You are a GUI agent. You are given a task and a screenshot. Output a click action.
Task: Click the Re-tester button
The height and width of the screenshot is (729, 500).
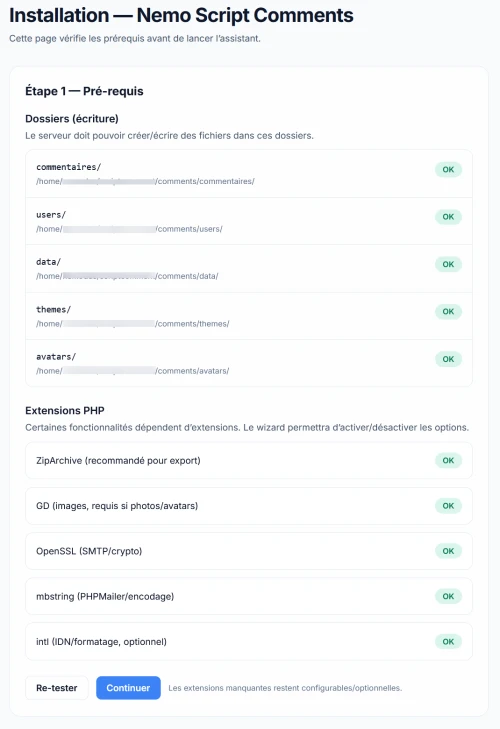coord(57,688)
